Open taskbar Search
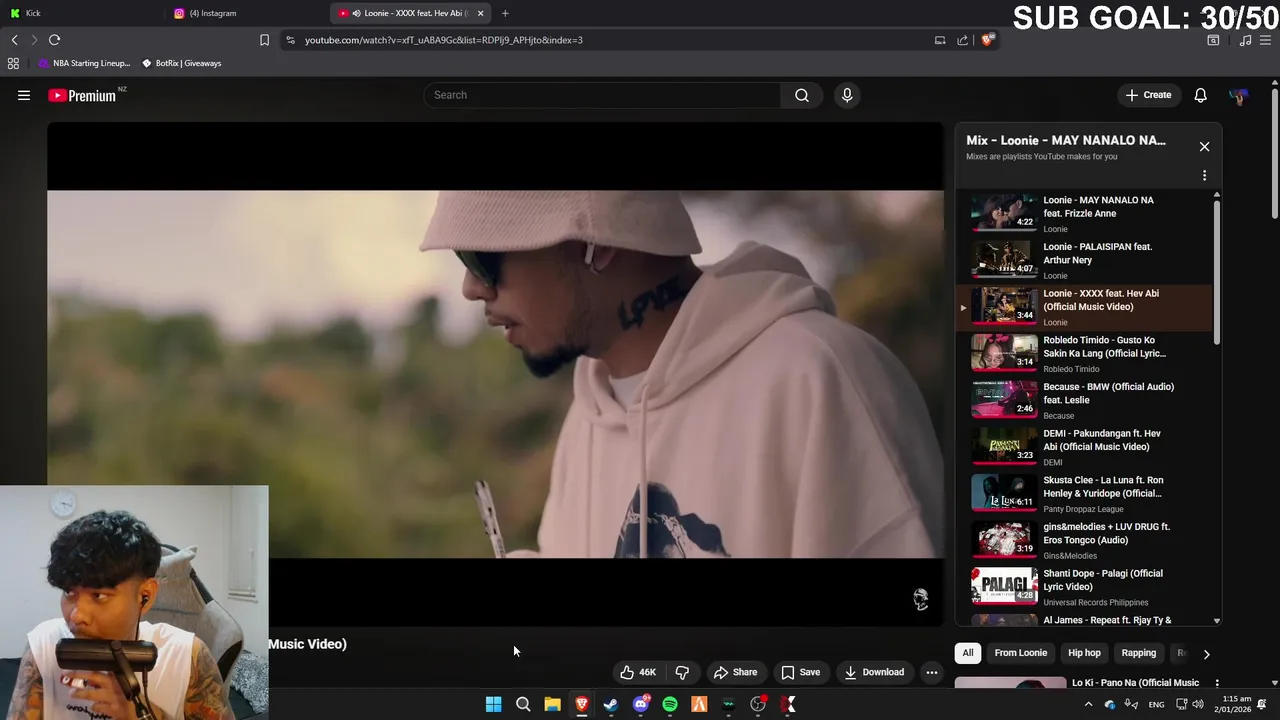This screenshot has width=1280, height=720. coord(523,705)
